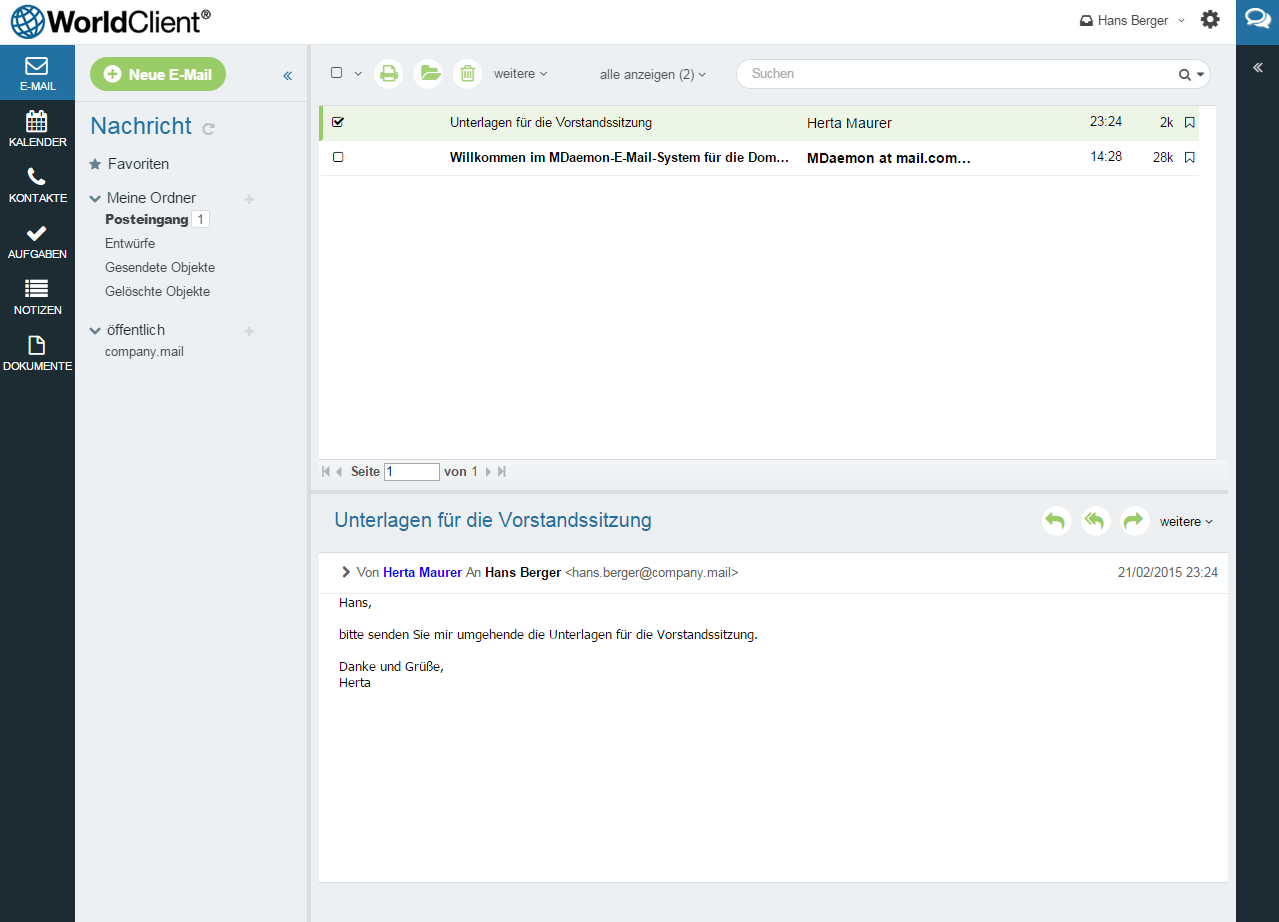Click the reply-all icon
Screen dimensions: 1279x922
pos(1095,521)
